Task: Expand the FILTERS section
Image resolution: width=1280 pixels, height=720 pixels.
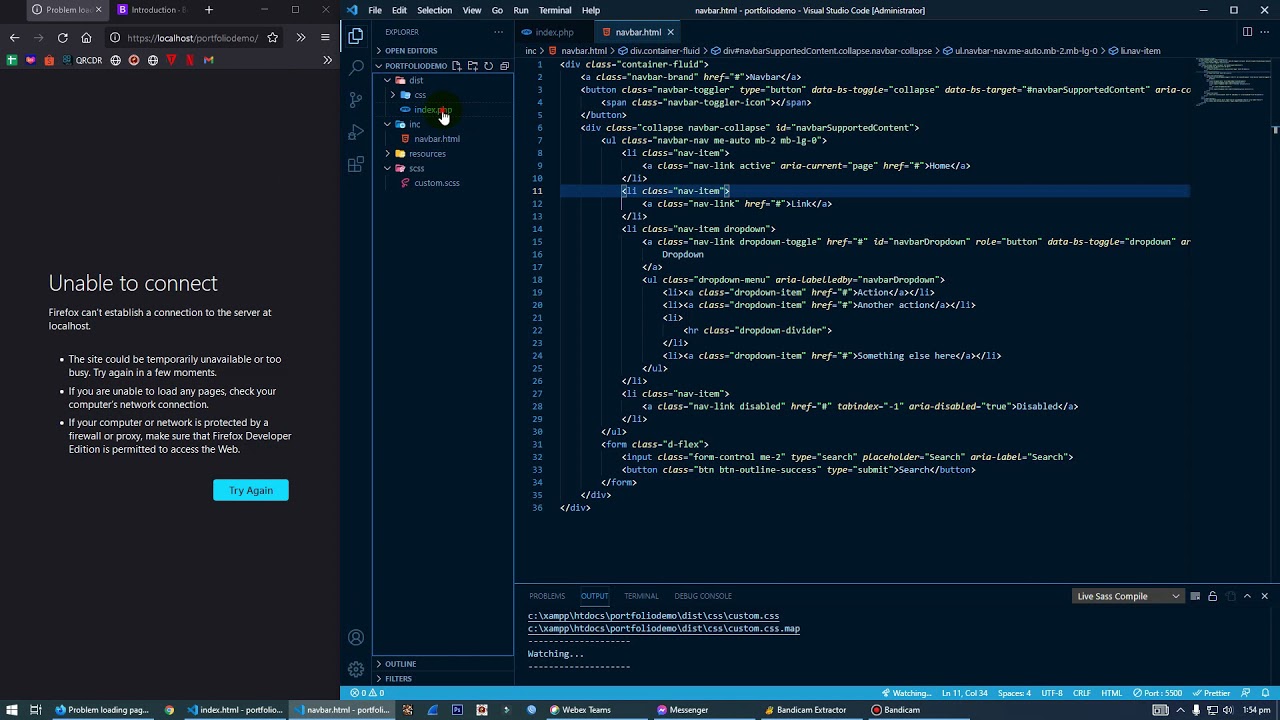Action: [444, 679]
